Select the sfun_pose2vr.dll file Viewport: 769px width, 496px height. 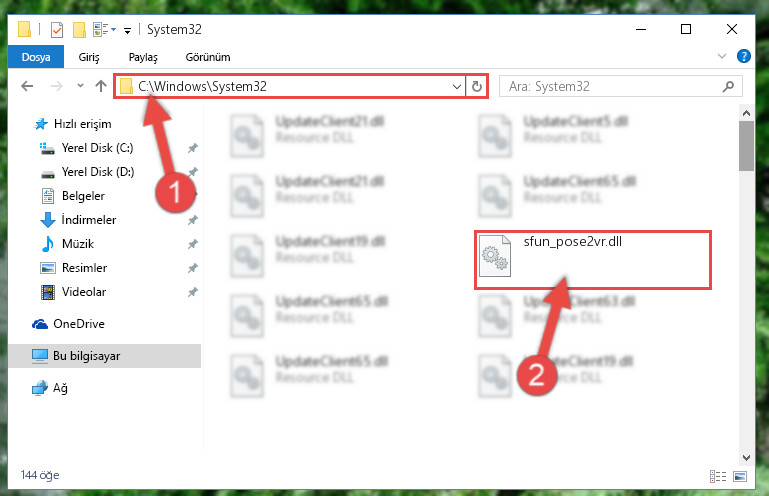tap(592, 260)
